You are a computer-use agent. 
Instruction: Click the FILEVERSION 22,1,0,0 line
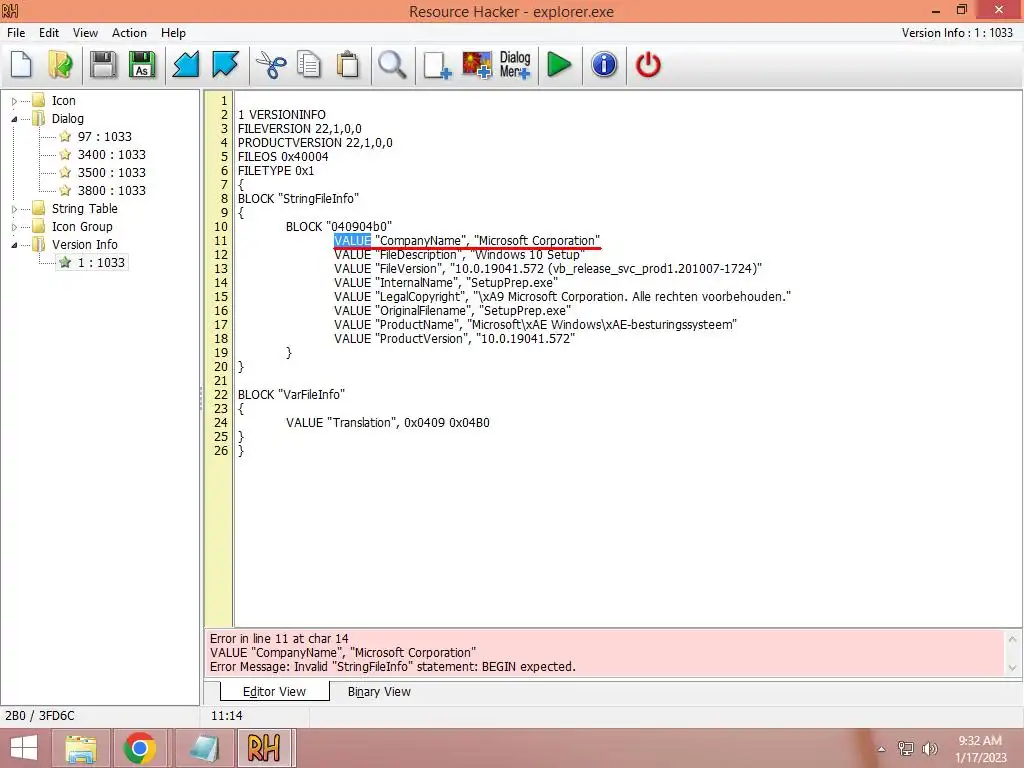pyautogui.click(x=300, y=129)
